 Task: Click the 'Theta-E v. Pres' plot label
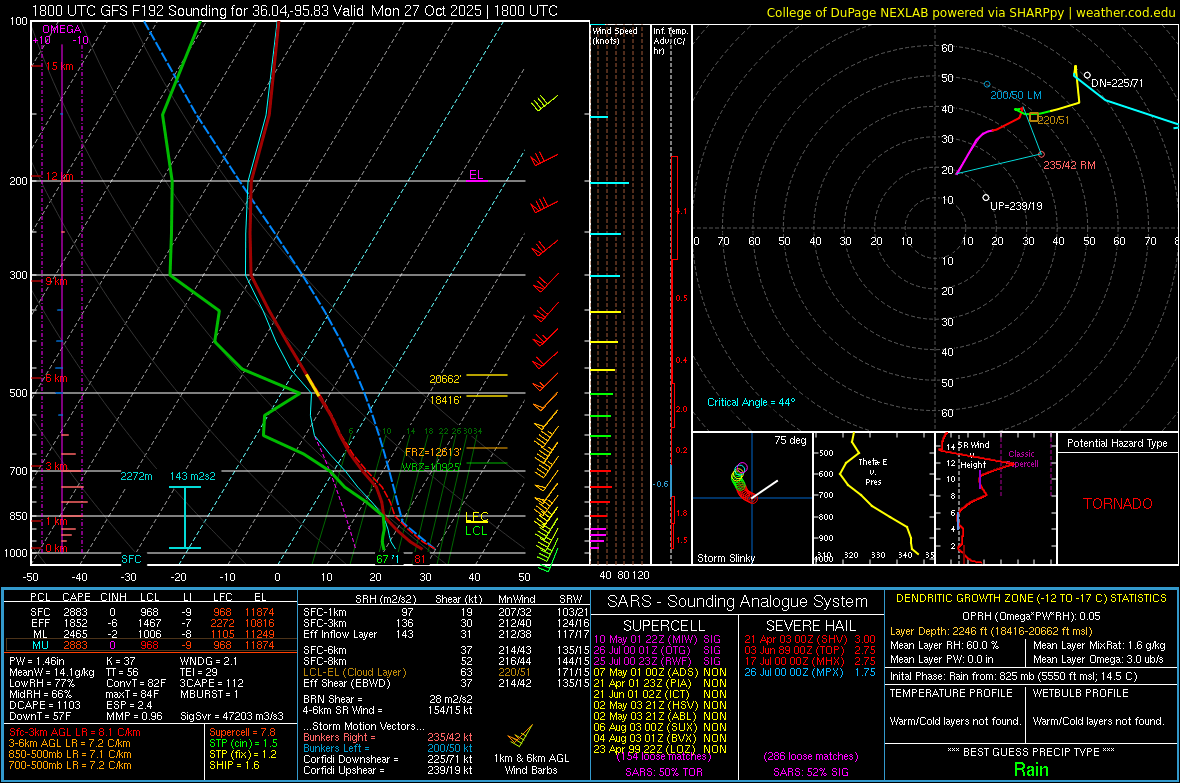click(873, 471)
